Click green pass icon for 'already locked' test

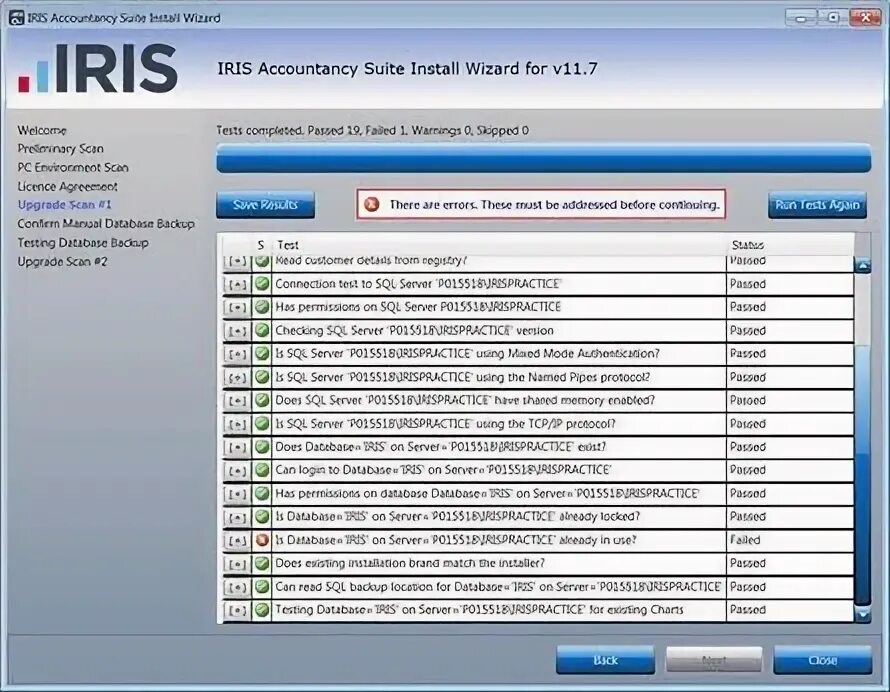[x=262, y=516]
